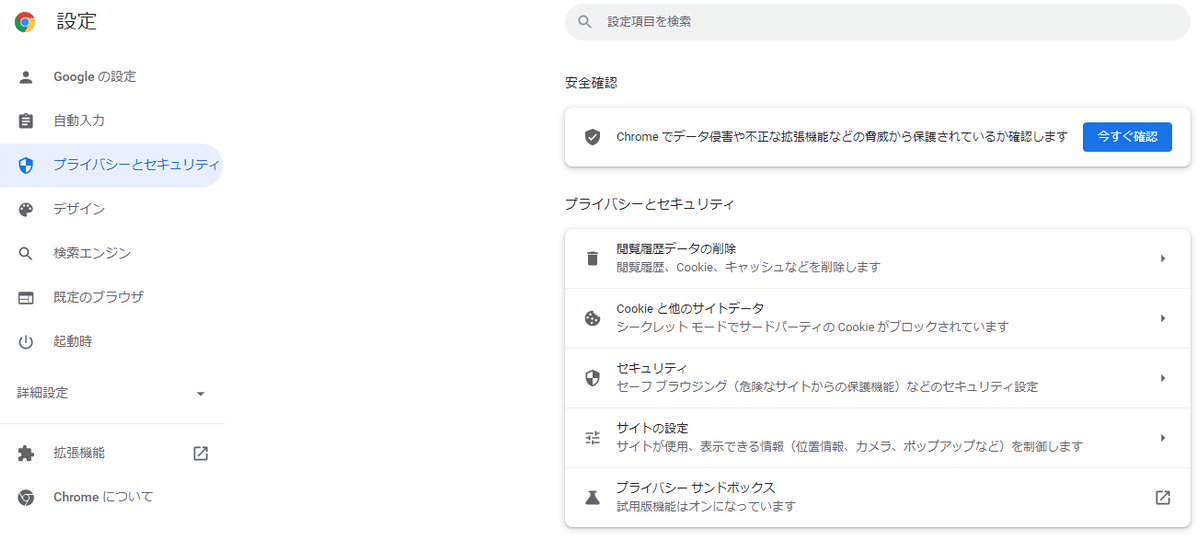Click the sliders icon in サイトの設定
This screenshot has height=540, width=1200.
[592, 437]
